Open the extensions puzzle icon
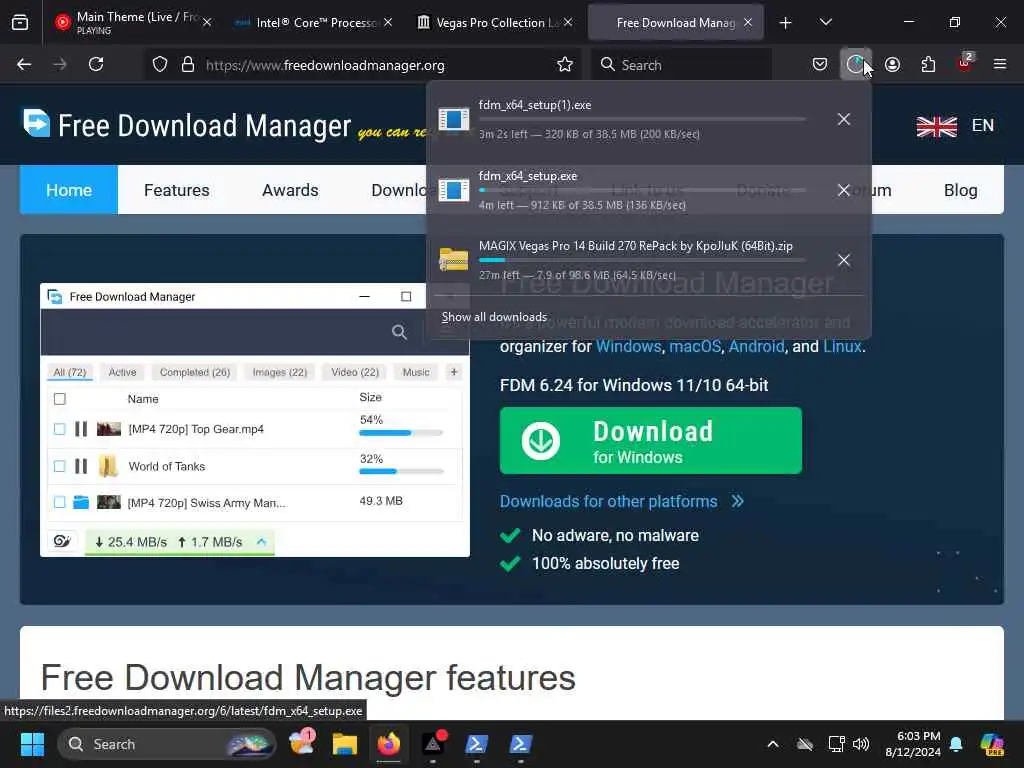Screen dimensions: 1024x768 (x=928, y=65)
